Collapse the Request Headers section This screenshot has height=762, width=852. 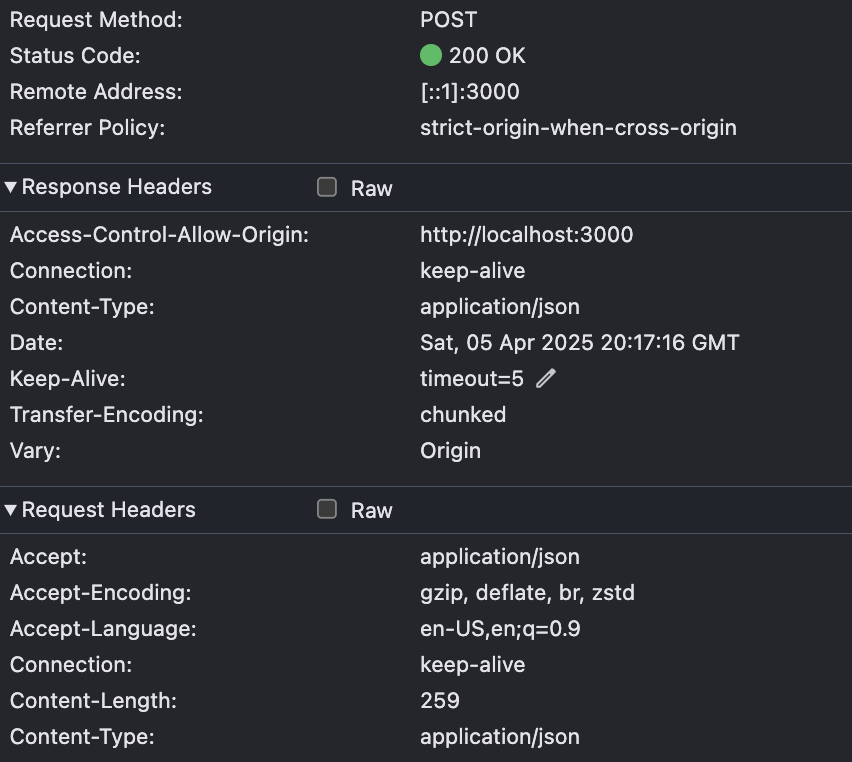pos(10,510)
